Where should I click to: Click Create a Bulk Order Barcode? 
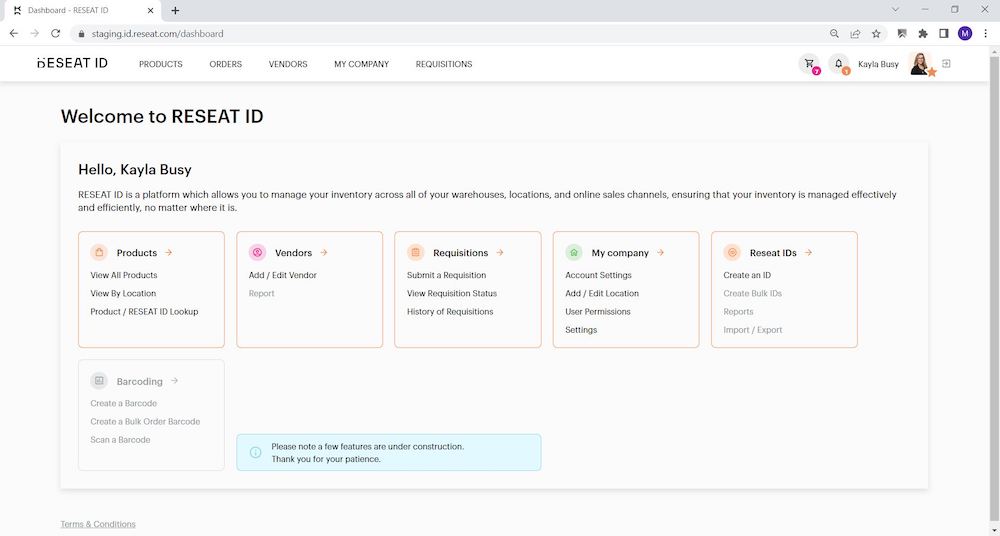[x=145, y=422]
